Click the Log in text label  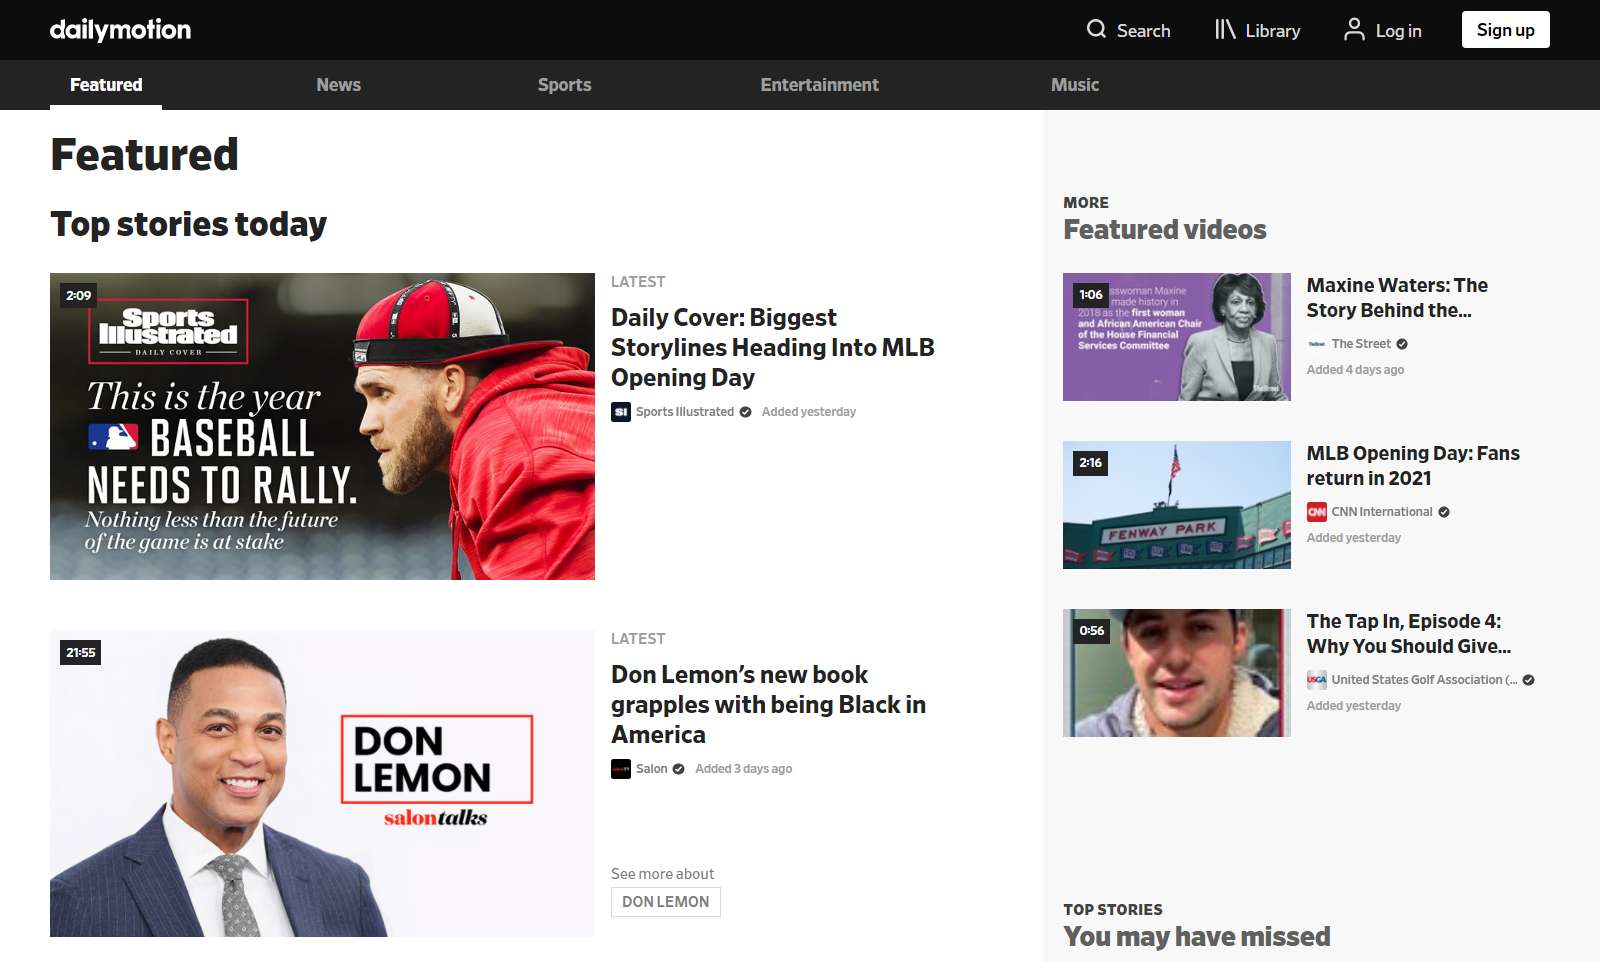click(x=1398, y=31)
